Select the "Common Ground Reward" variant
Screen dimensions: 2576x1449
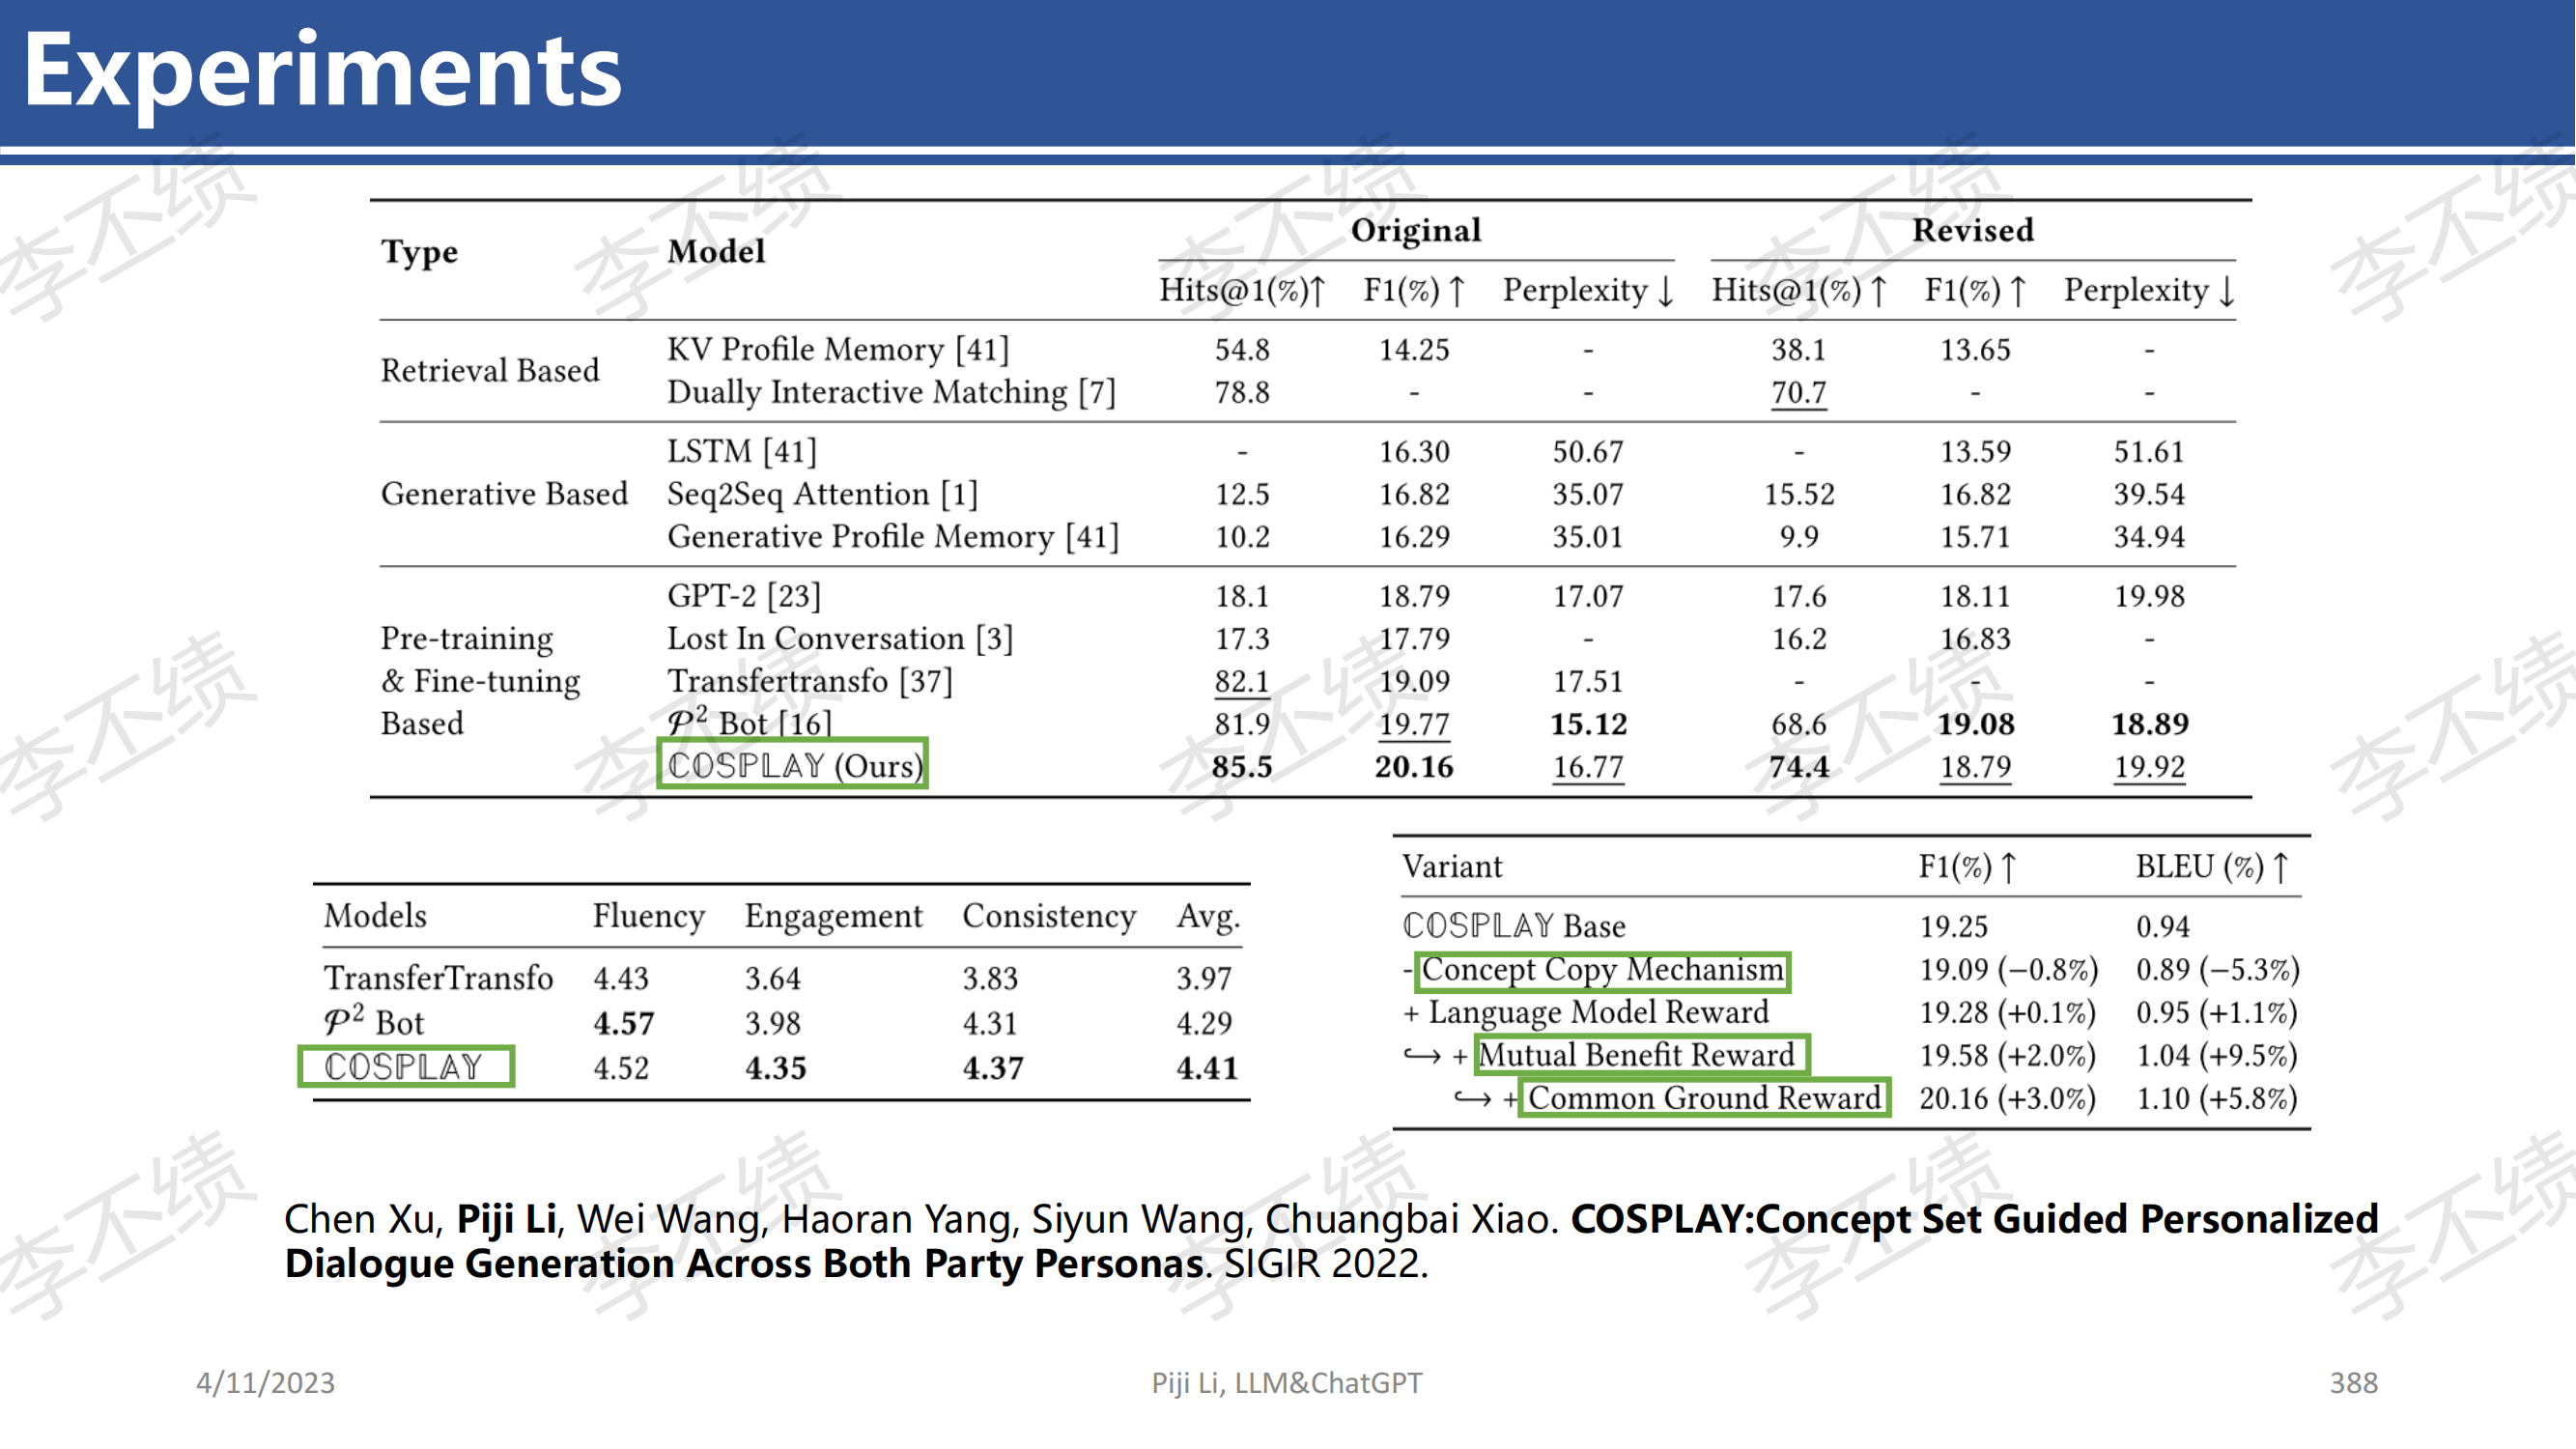(x=1703, y=1098)
